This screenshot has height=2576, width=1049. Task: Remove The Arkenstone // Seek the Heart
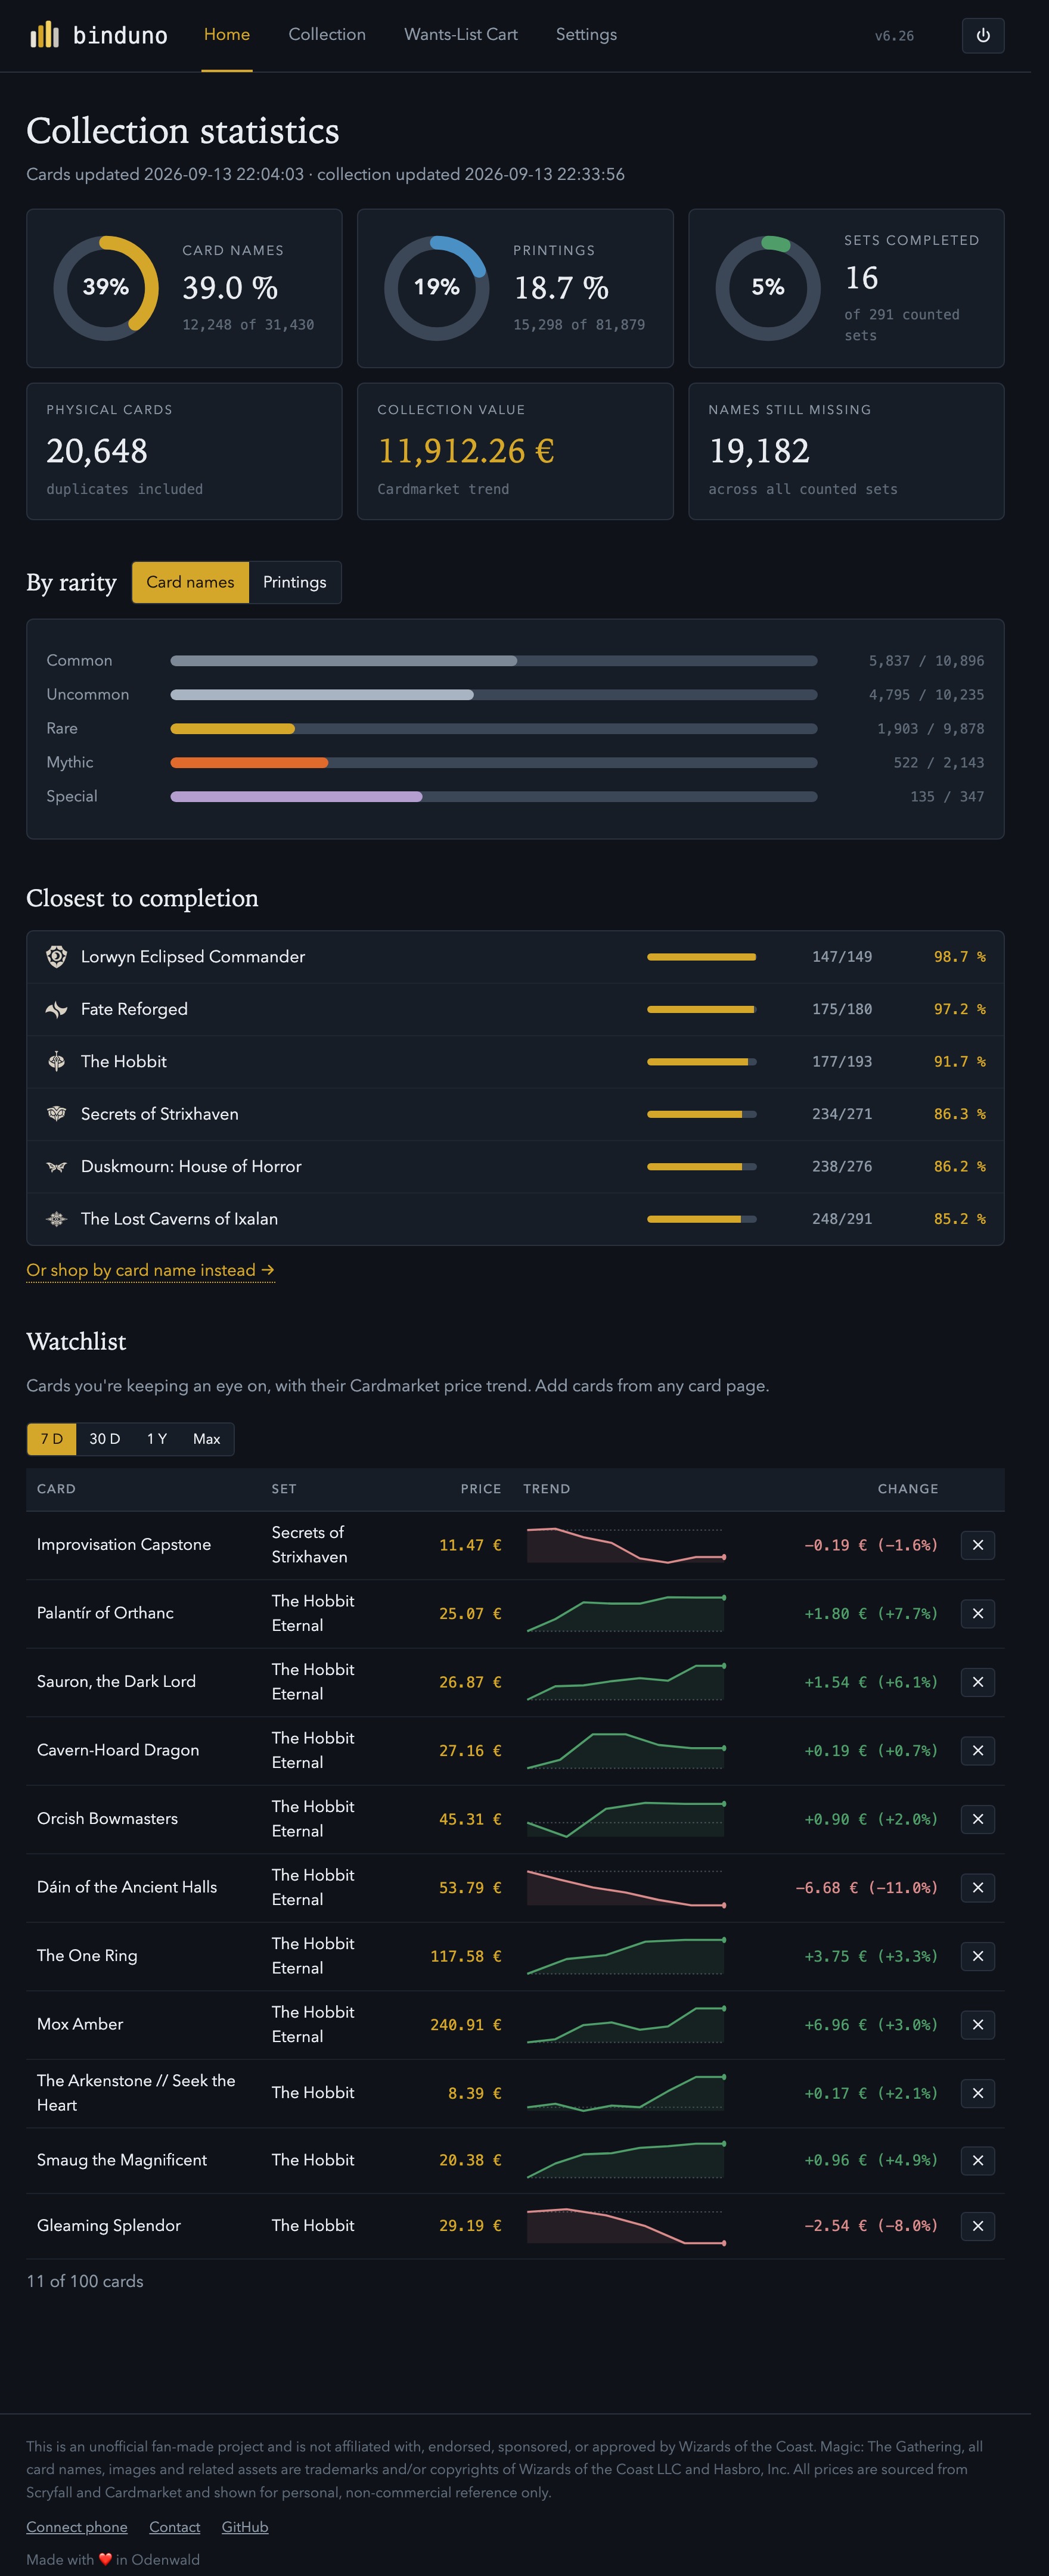(978, 2093)
